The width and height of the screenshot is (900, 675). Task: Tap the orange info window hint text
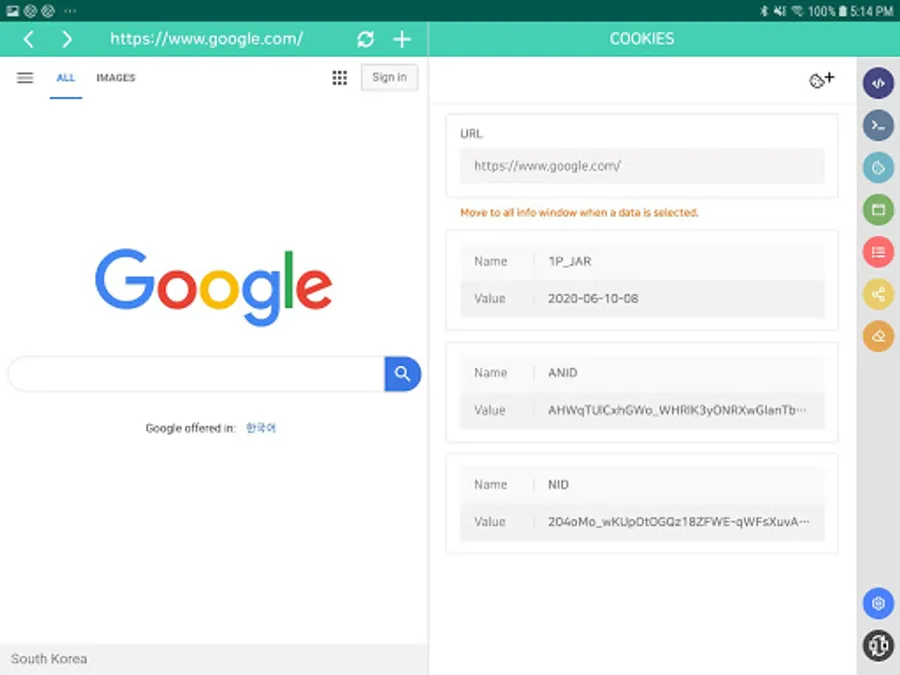[x=579, y=213]
